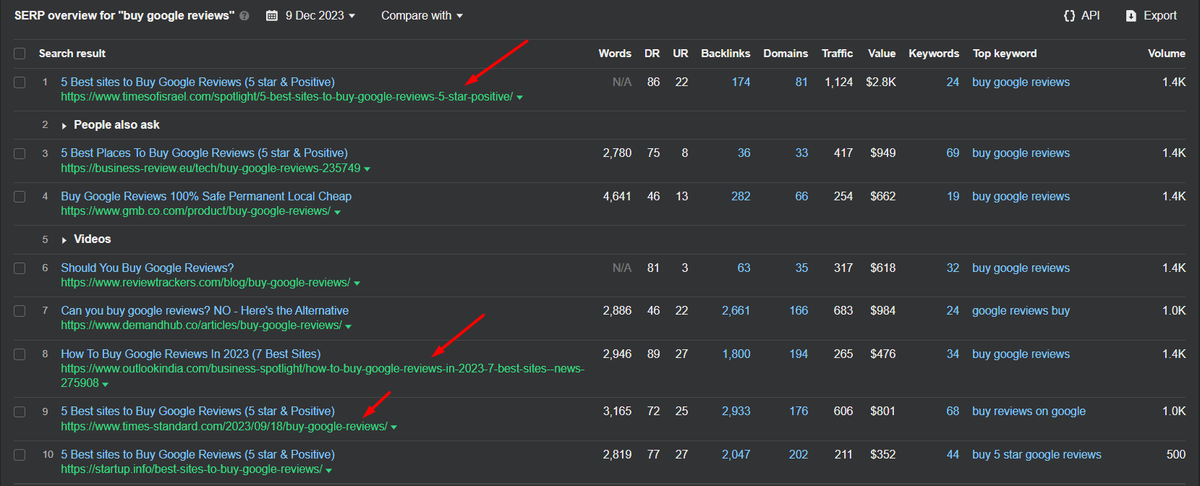
Task: Toggle the select-all checkbox in the header
Action: pyautogui.click(x=20, y=53)
